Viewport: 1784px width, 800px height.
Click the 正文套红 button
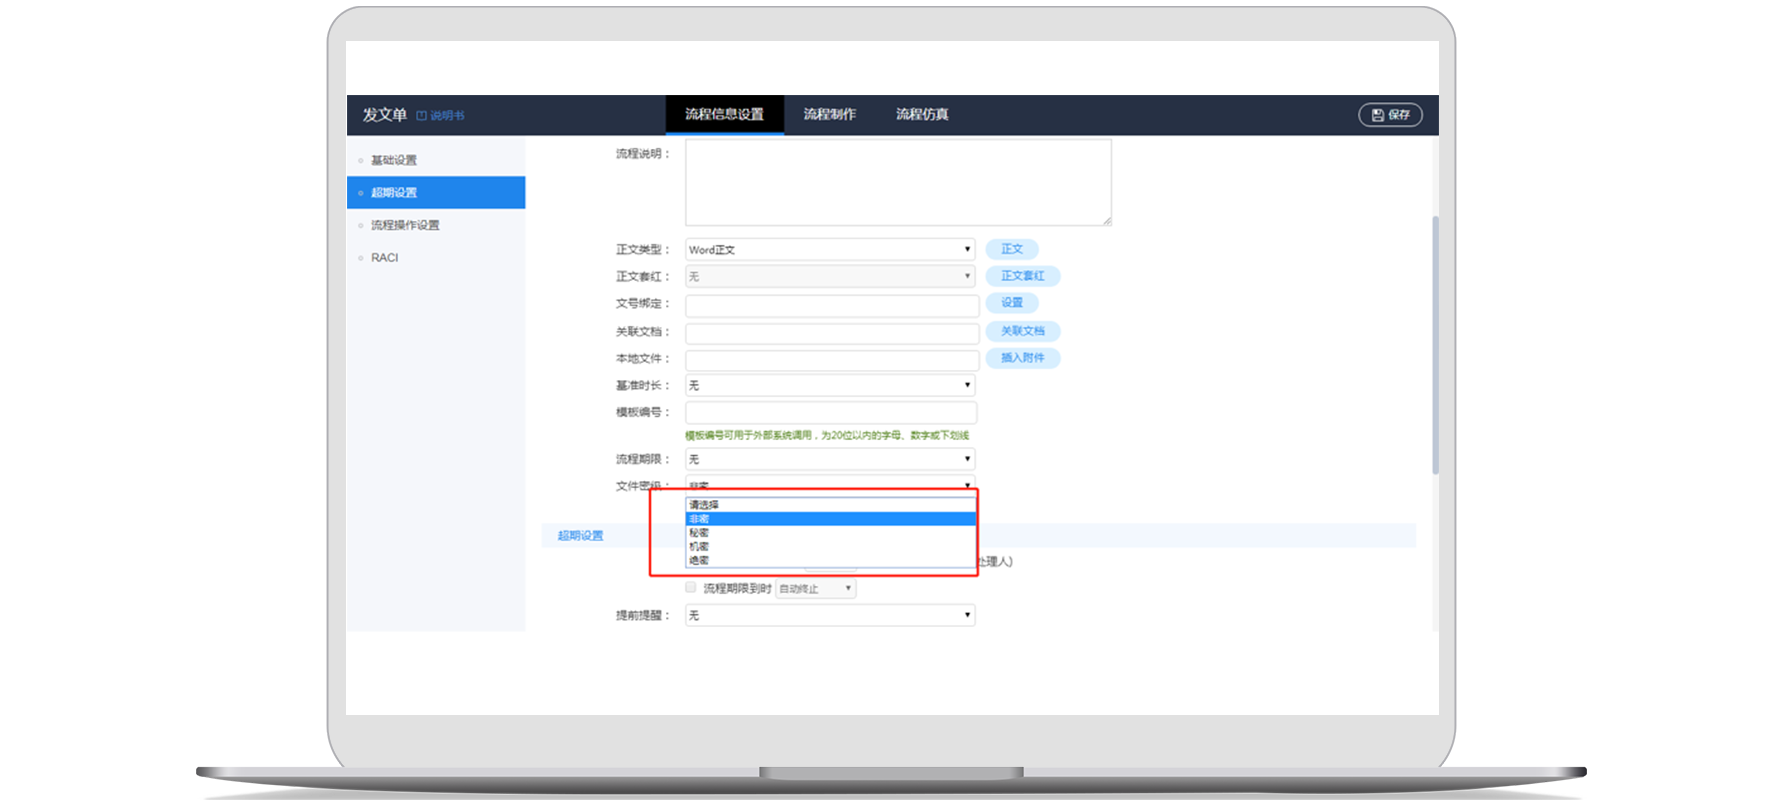pos(1022,276)
